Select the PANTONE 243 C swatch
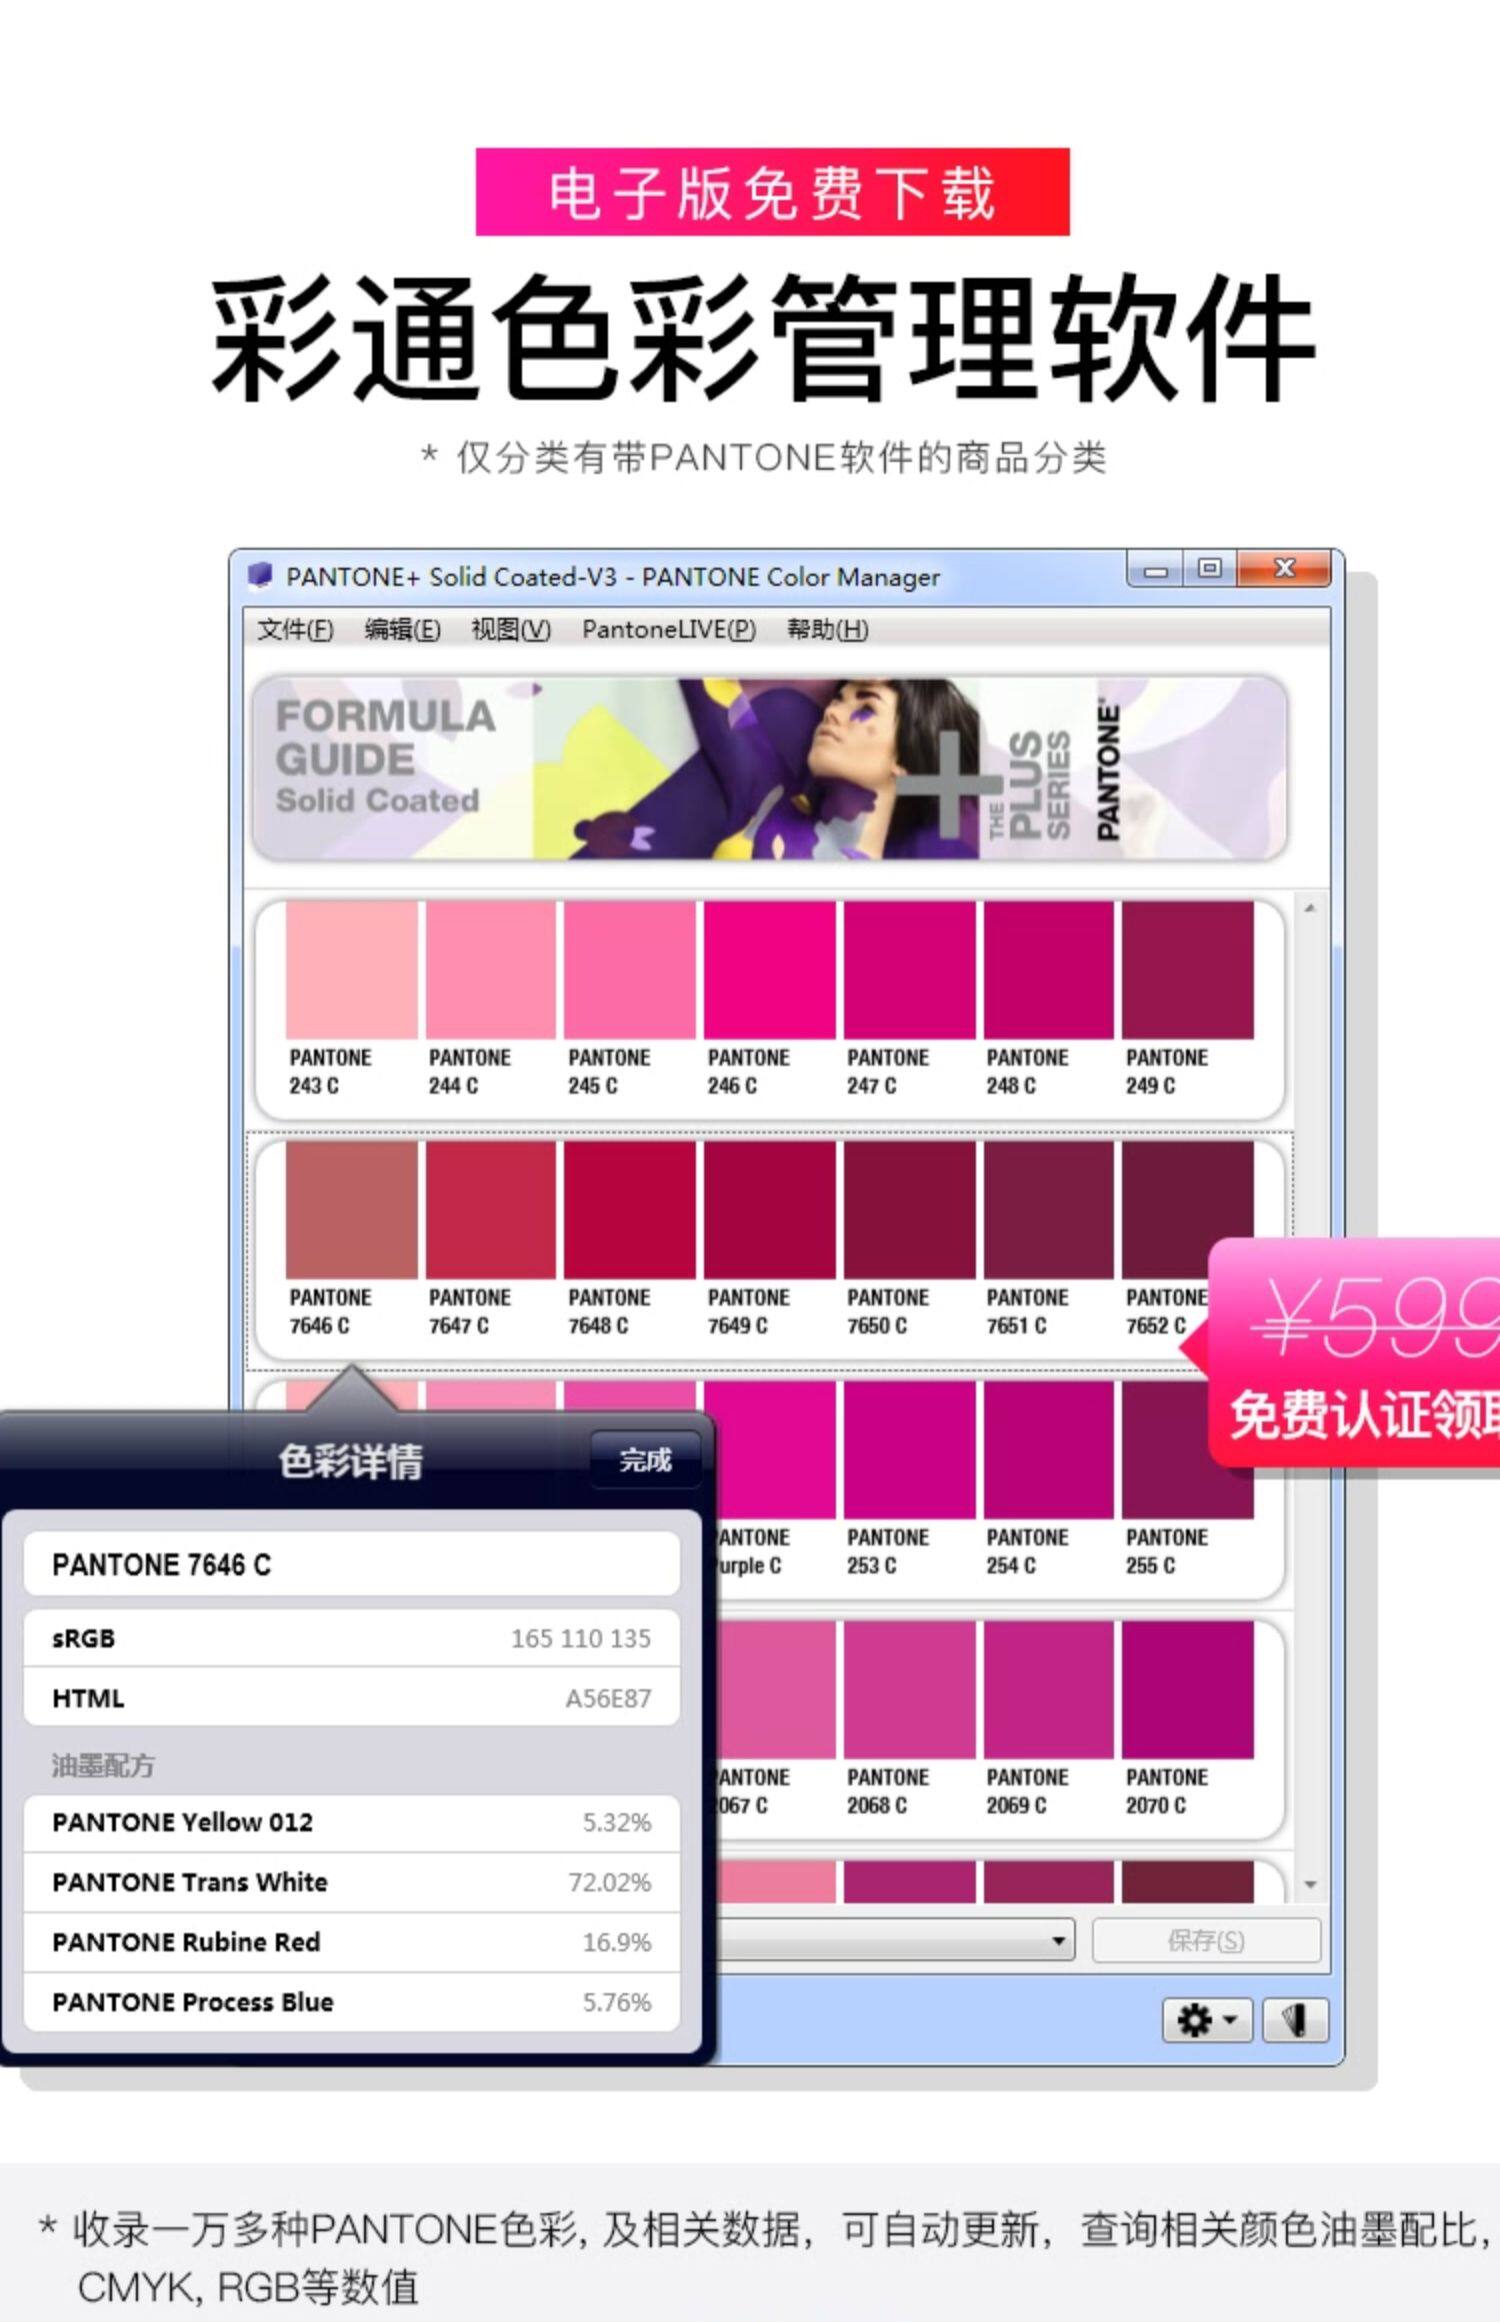This screenshot has width=1500, height=2322. click(351, 970)
